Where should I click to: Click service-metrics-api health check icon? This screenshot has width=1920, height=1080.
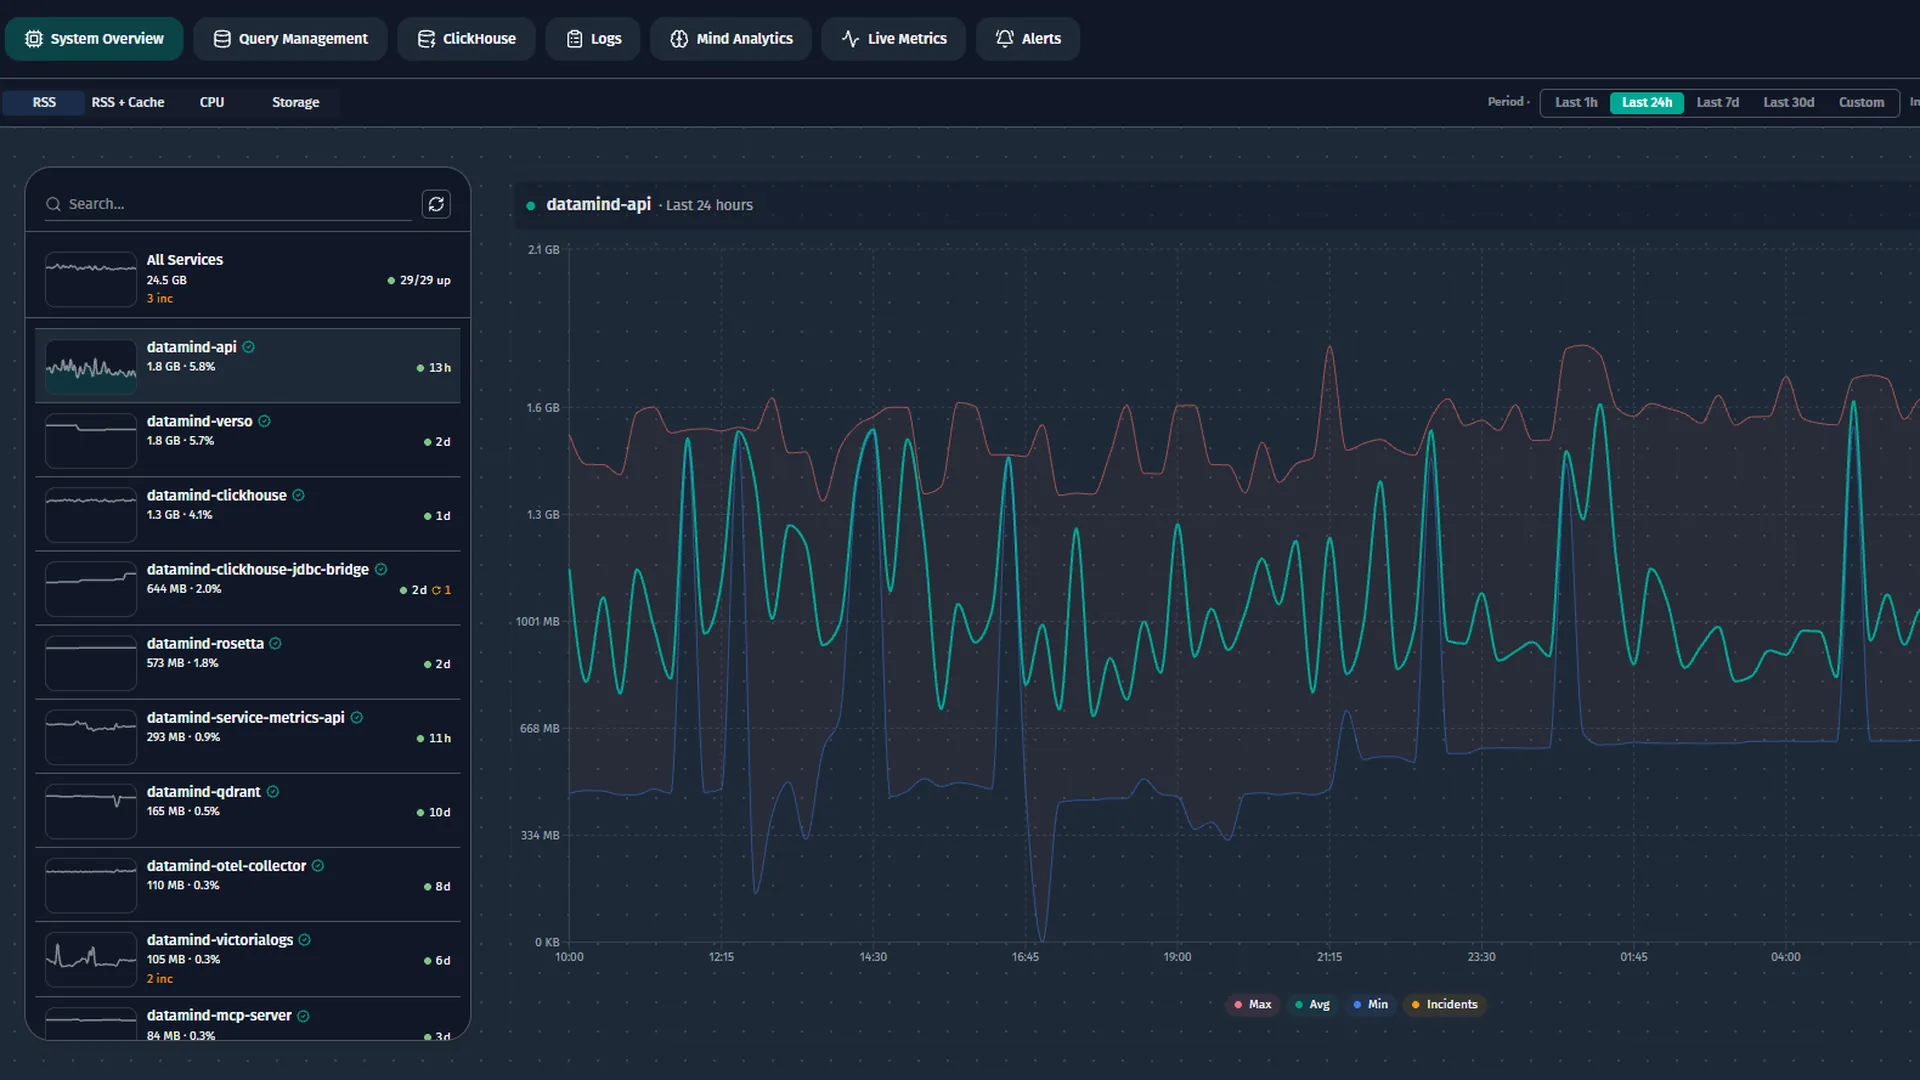tap(357, 717)
